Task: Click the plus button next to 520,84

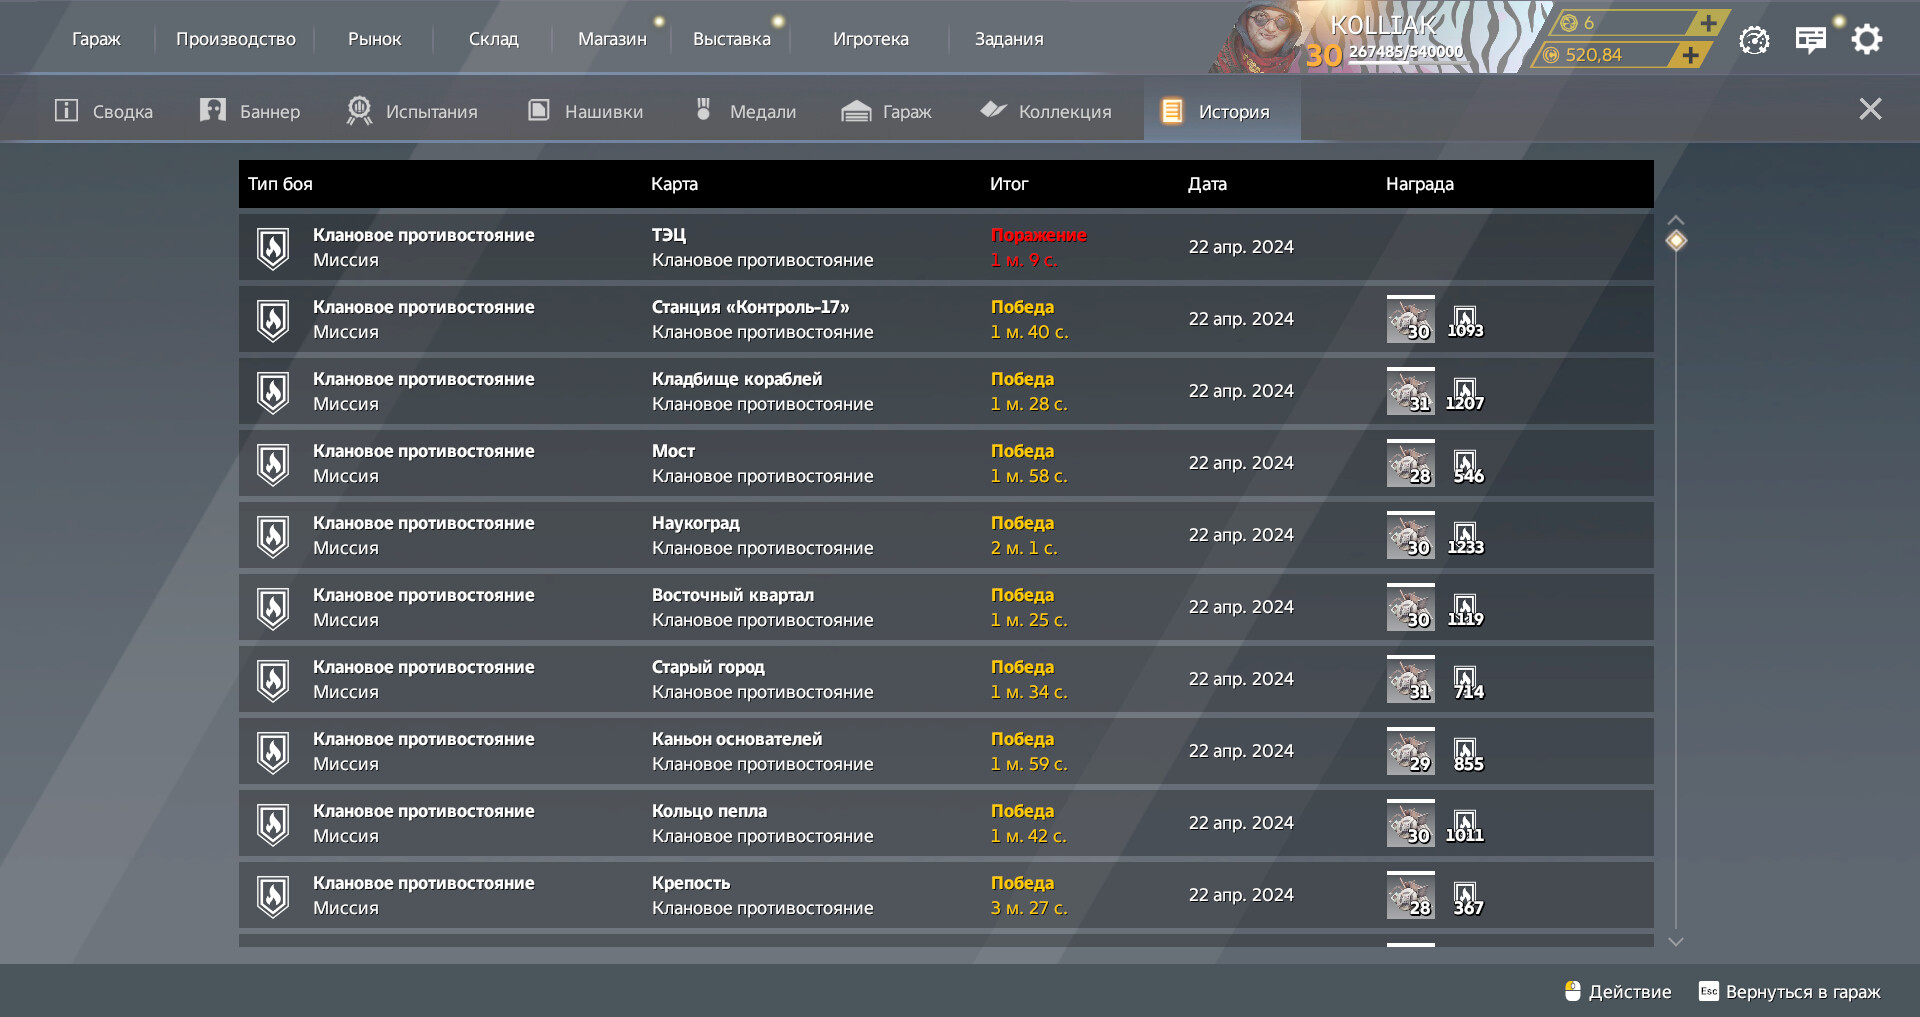Action: (x=1690, y=55)
